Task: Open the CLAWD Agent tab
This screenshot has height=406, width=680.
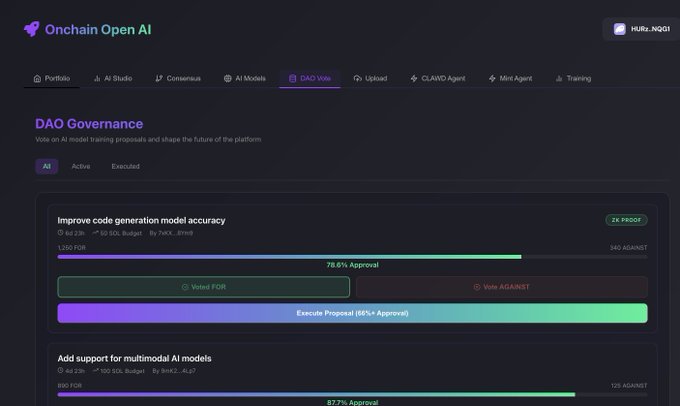Action: click(438, 79)
